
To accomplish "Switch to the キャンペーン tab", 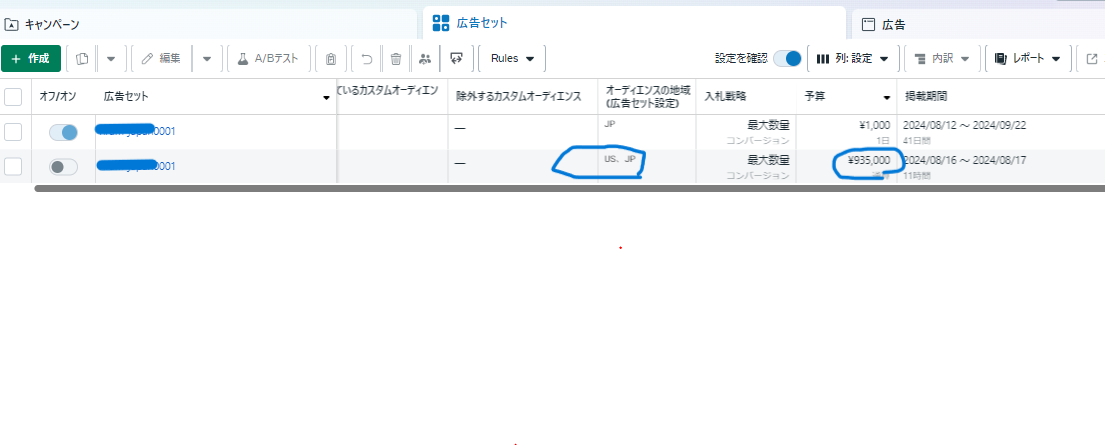I will point(209,25).
